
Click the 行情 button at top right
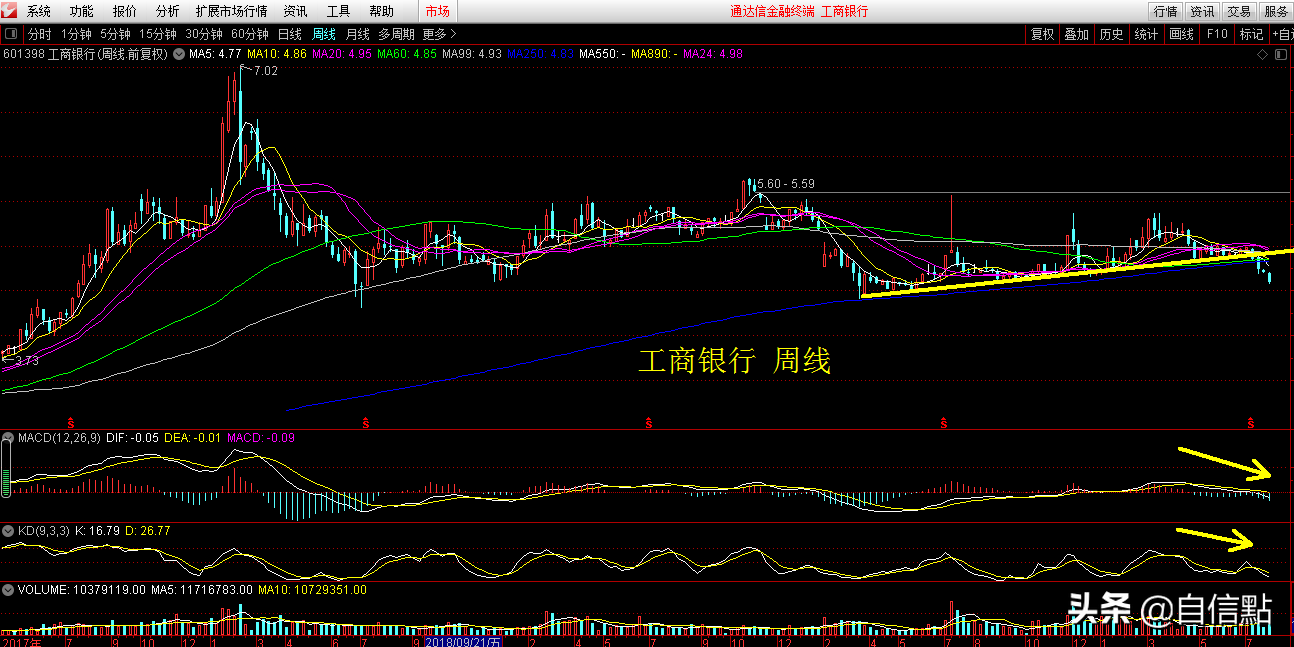[1165, 11]
